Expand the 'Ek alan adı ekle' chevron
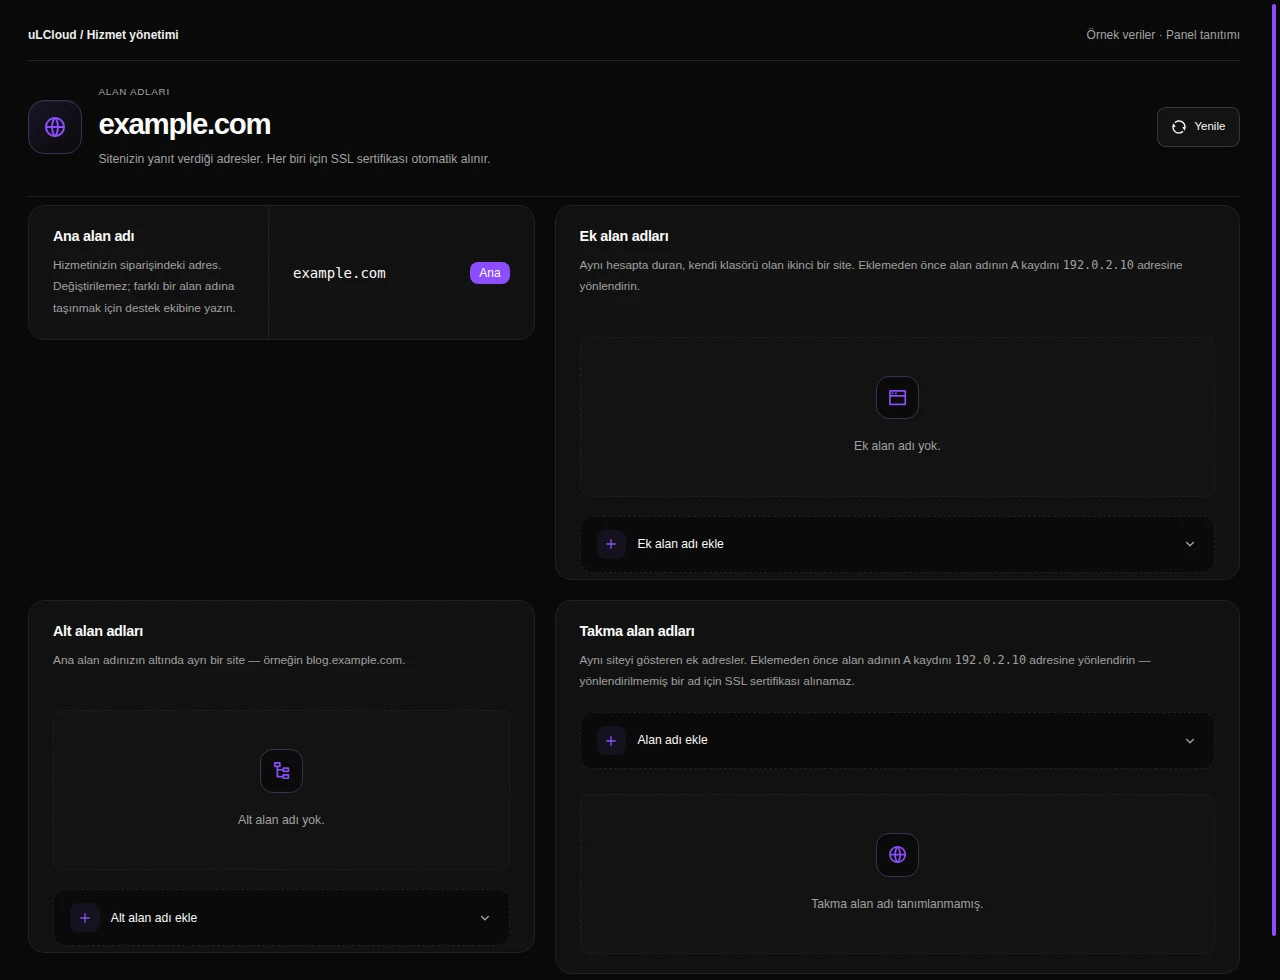 1190,544
